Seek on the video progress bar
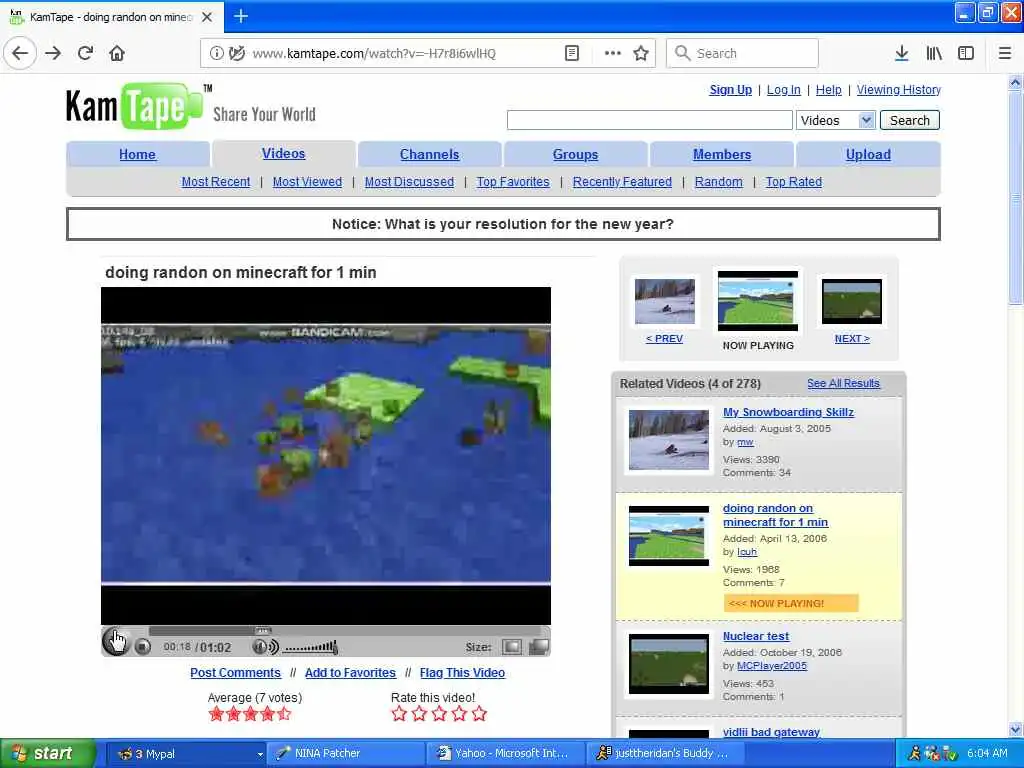Image resolution: width=1024 pixels, height=768 pixels. [345, 631]
